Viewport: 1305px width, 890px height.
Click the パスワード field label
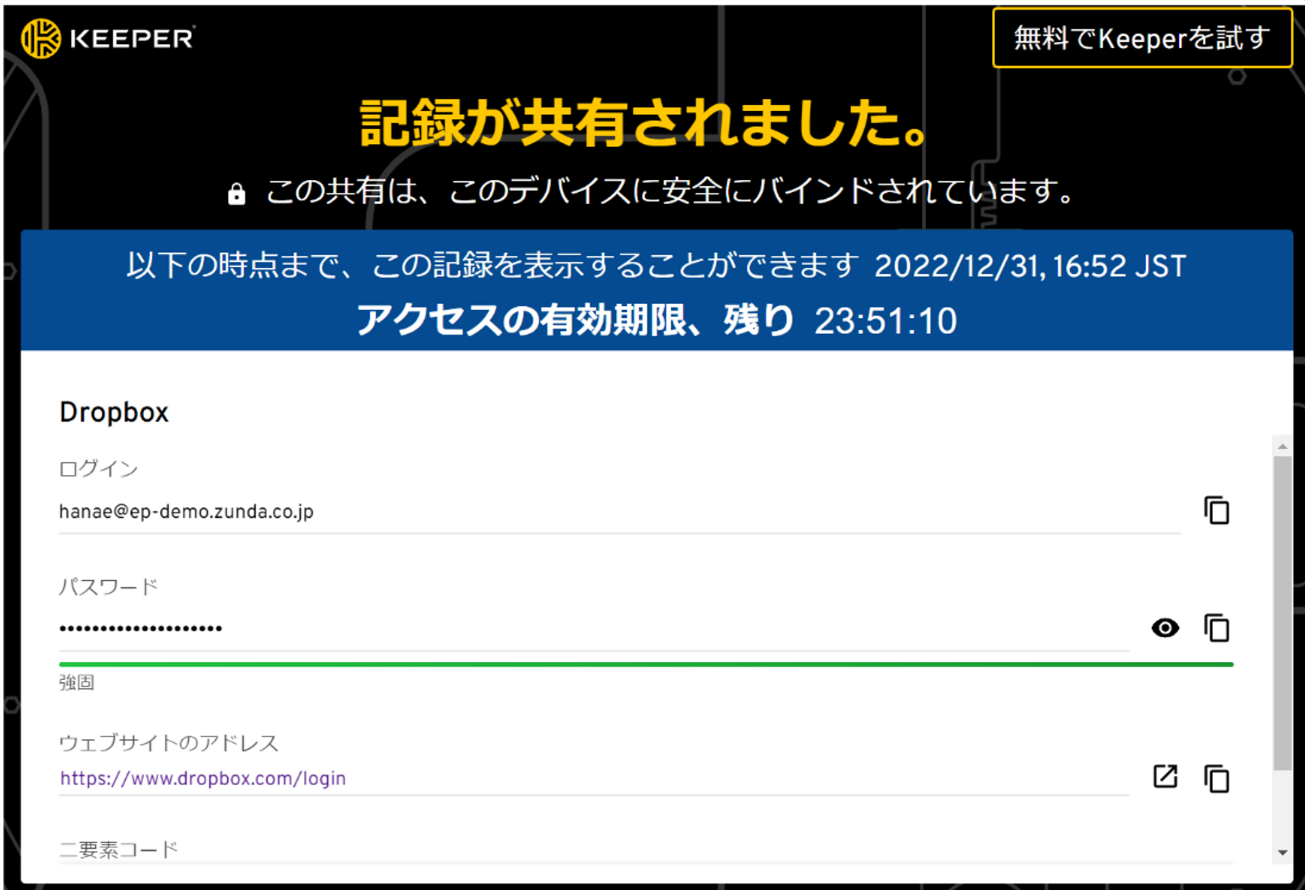(x=109, y=587)
